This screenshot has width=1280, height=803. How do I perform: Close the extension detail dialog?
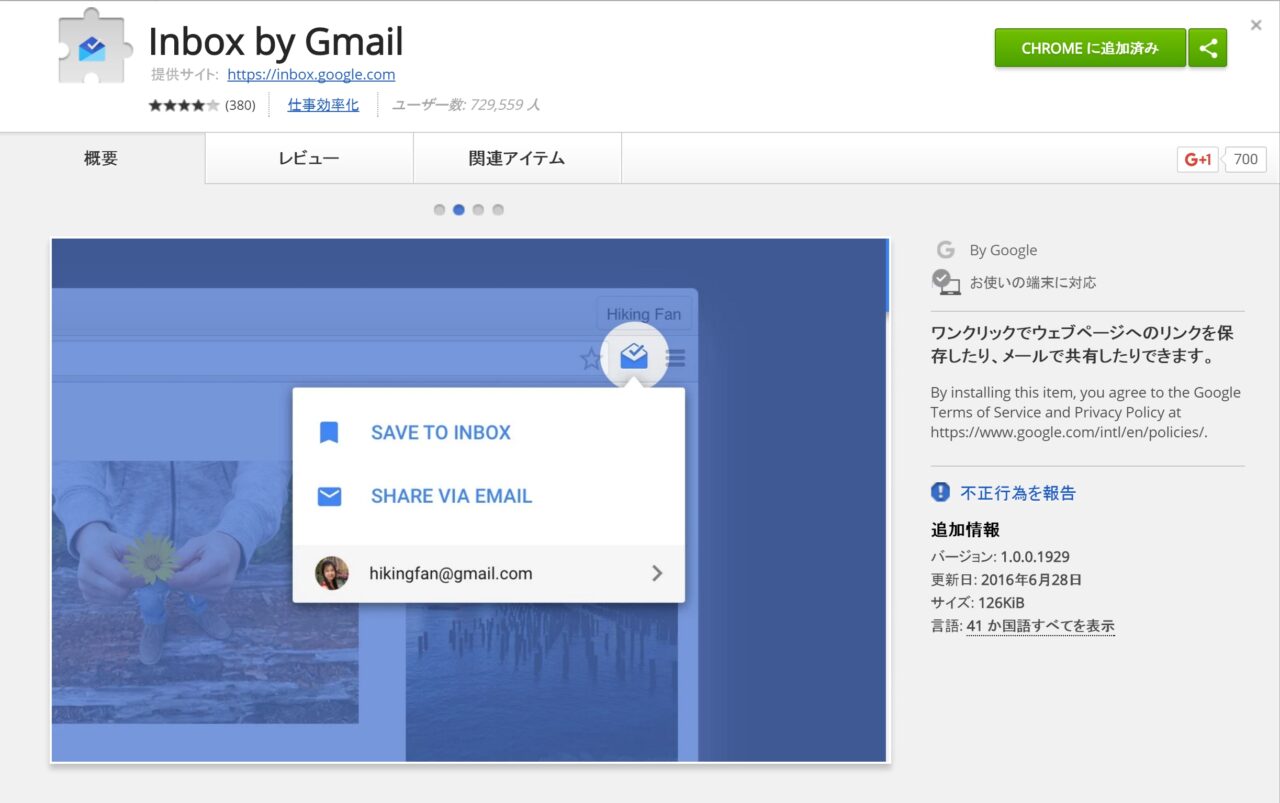1256,25
